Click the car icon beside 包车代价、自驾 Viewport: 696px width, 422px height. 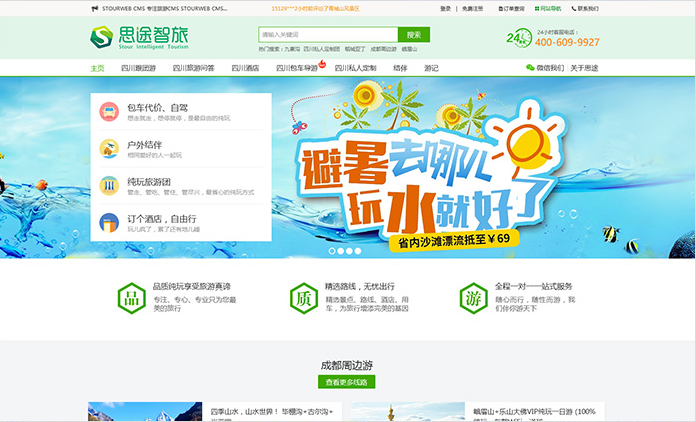pyautogui.click(x=109, y=112)
